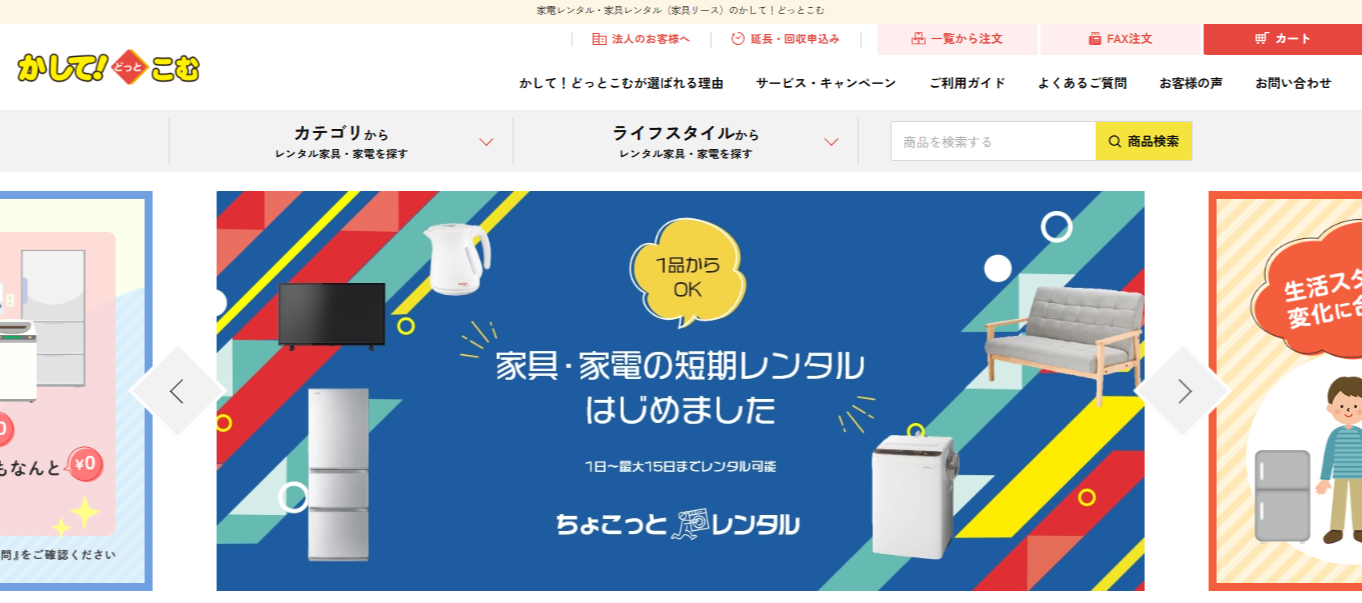Show the previous carousel slide arrow
The image size is (1362, 603).
tap(177, 391)
